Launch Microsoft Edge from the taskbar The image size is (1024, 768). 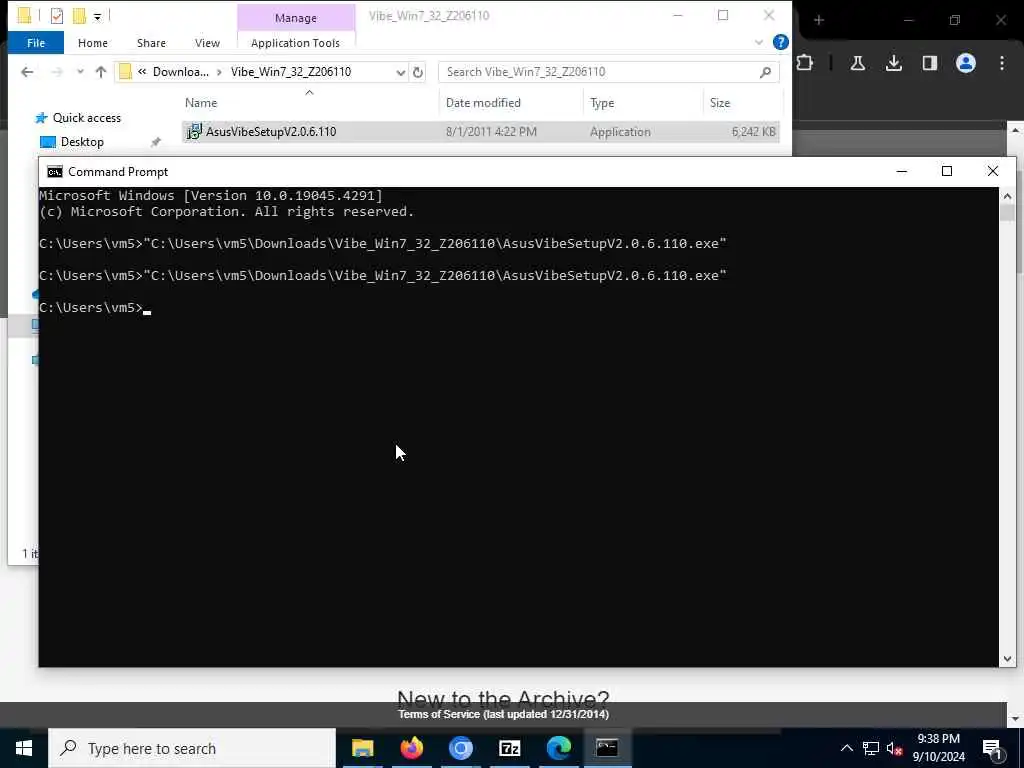click(558, 748)
